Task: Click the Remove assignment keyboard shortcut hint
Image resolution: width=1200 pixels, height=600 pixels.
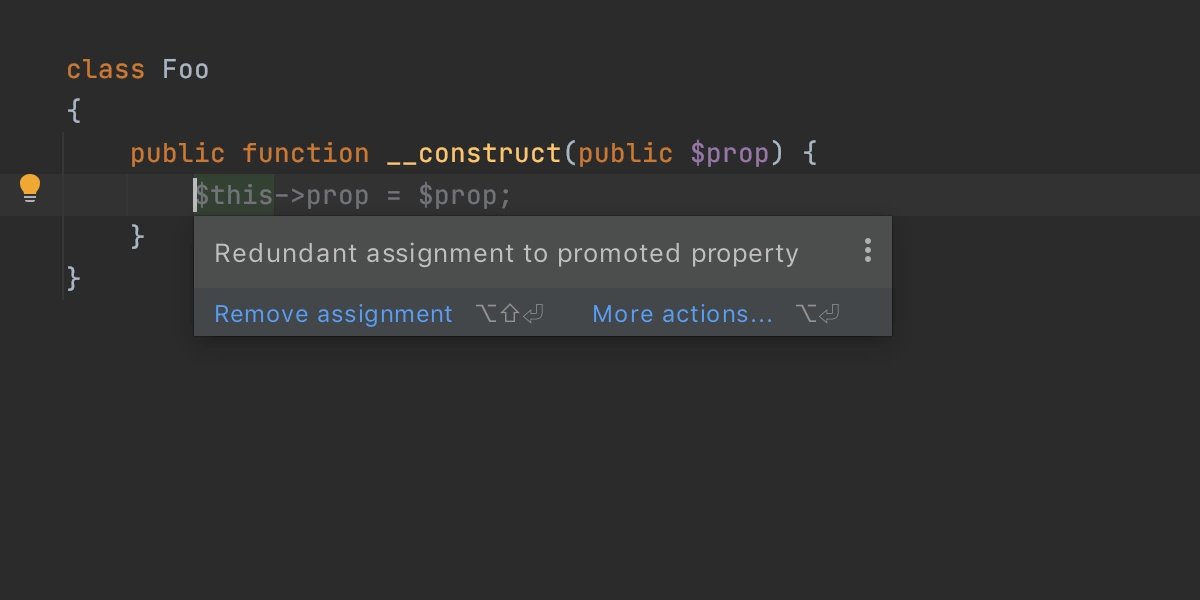Action: click(x=510, y=314)
